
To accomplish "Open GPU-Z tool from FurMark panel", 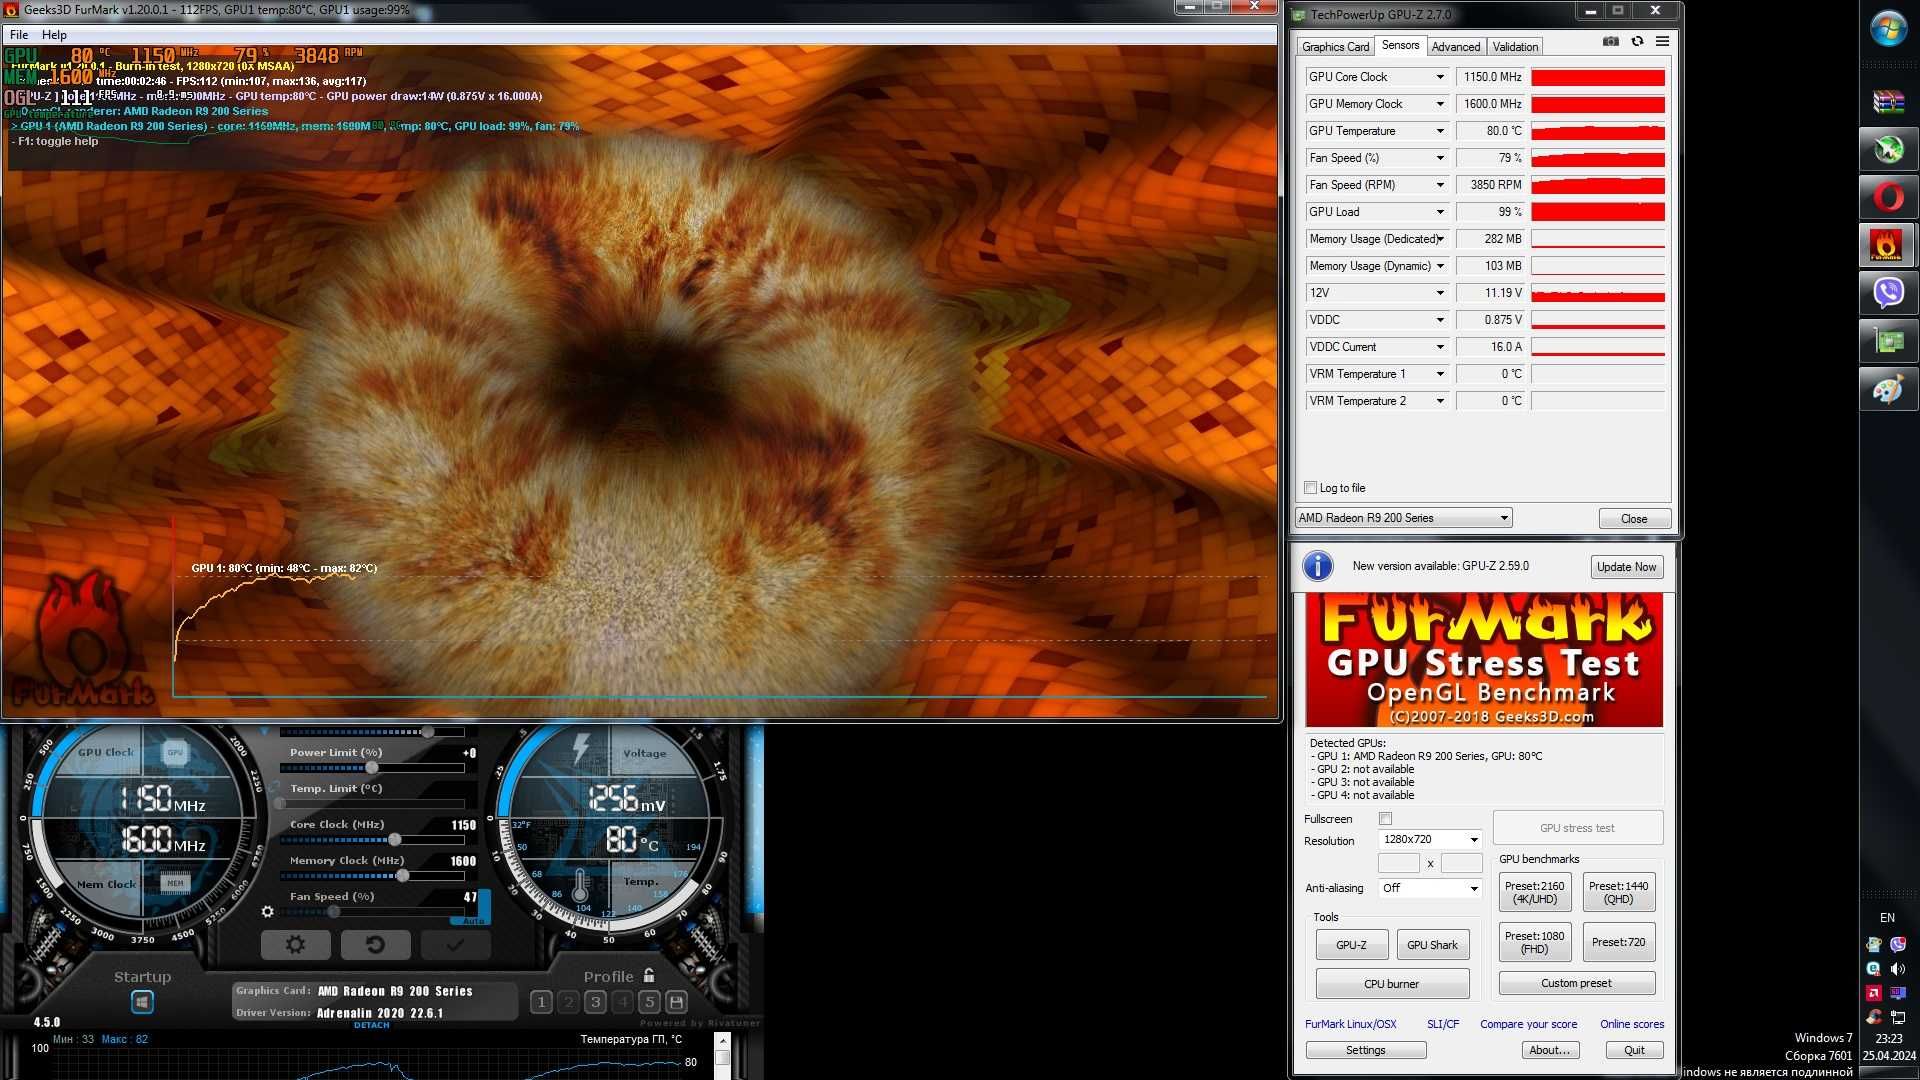I will (x=1349, y=944).
